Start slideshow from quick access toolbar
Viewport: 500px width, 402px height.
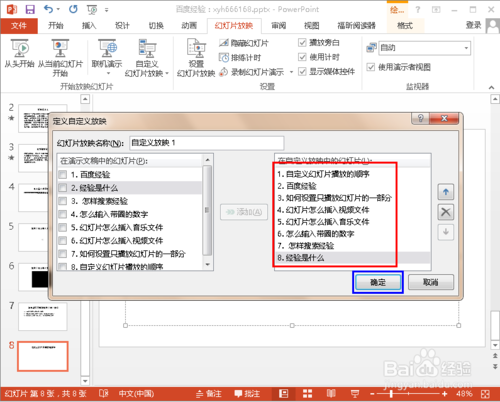click(x=92, y=9)
